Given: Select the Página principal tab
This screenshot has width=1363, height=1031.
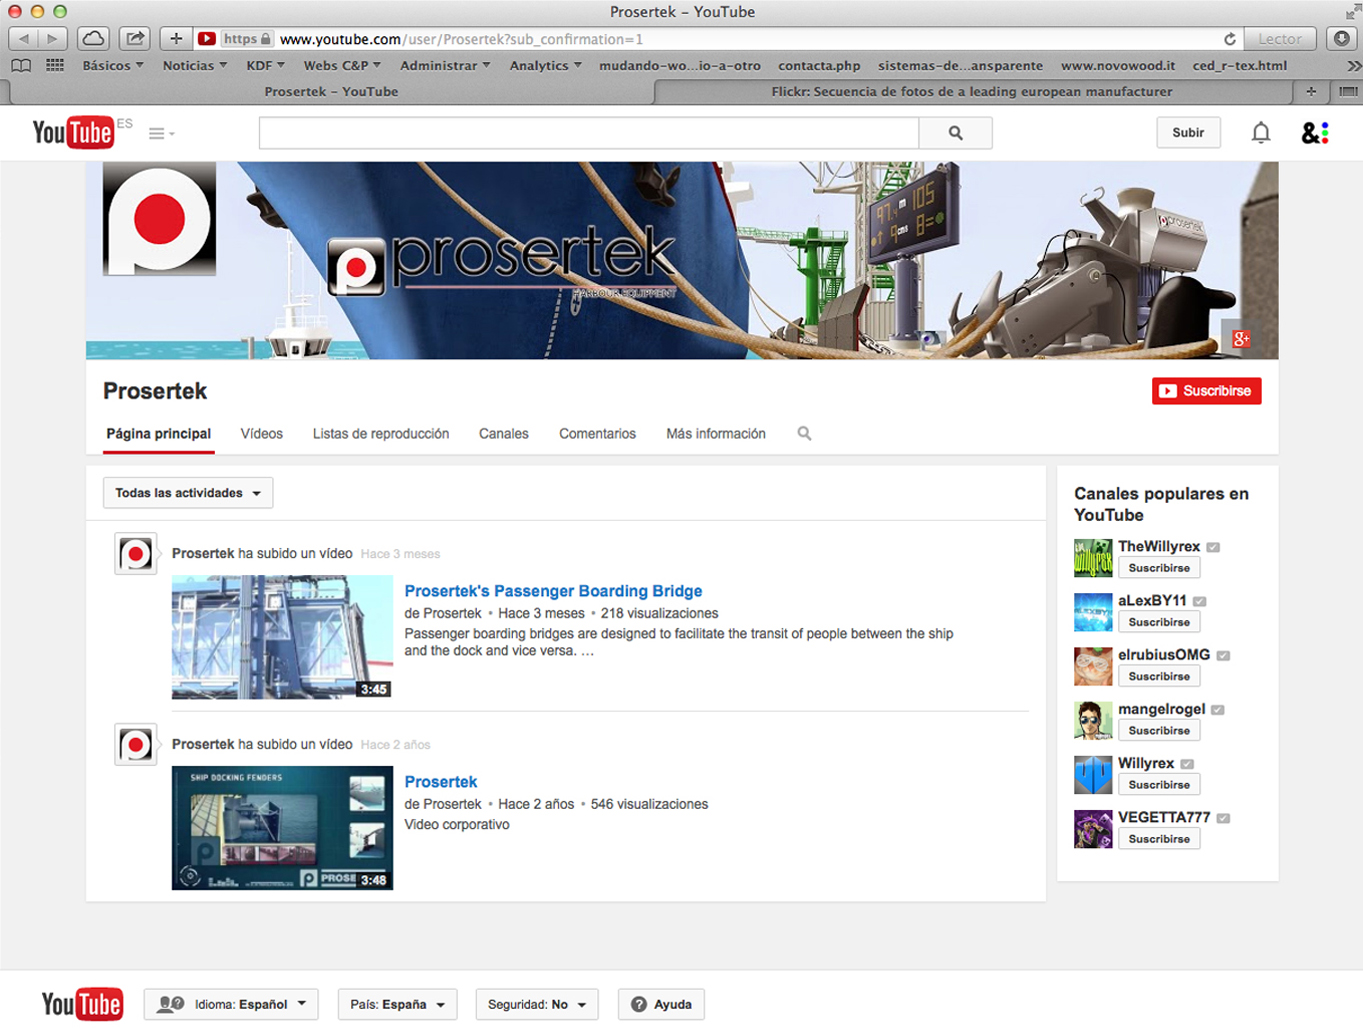Looking at the screenshot, I should point(158,434).
